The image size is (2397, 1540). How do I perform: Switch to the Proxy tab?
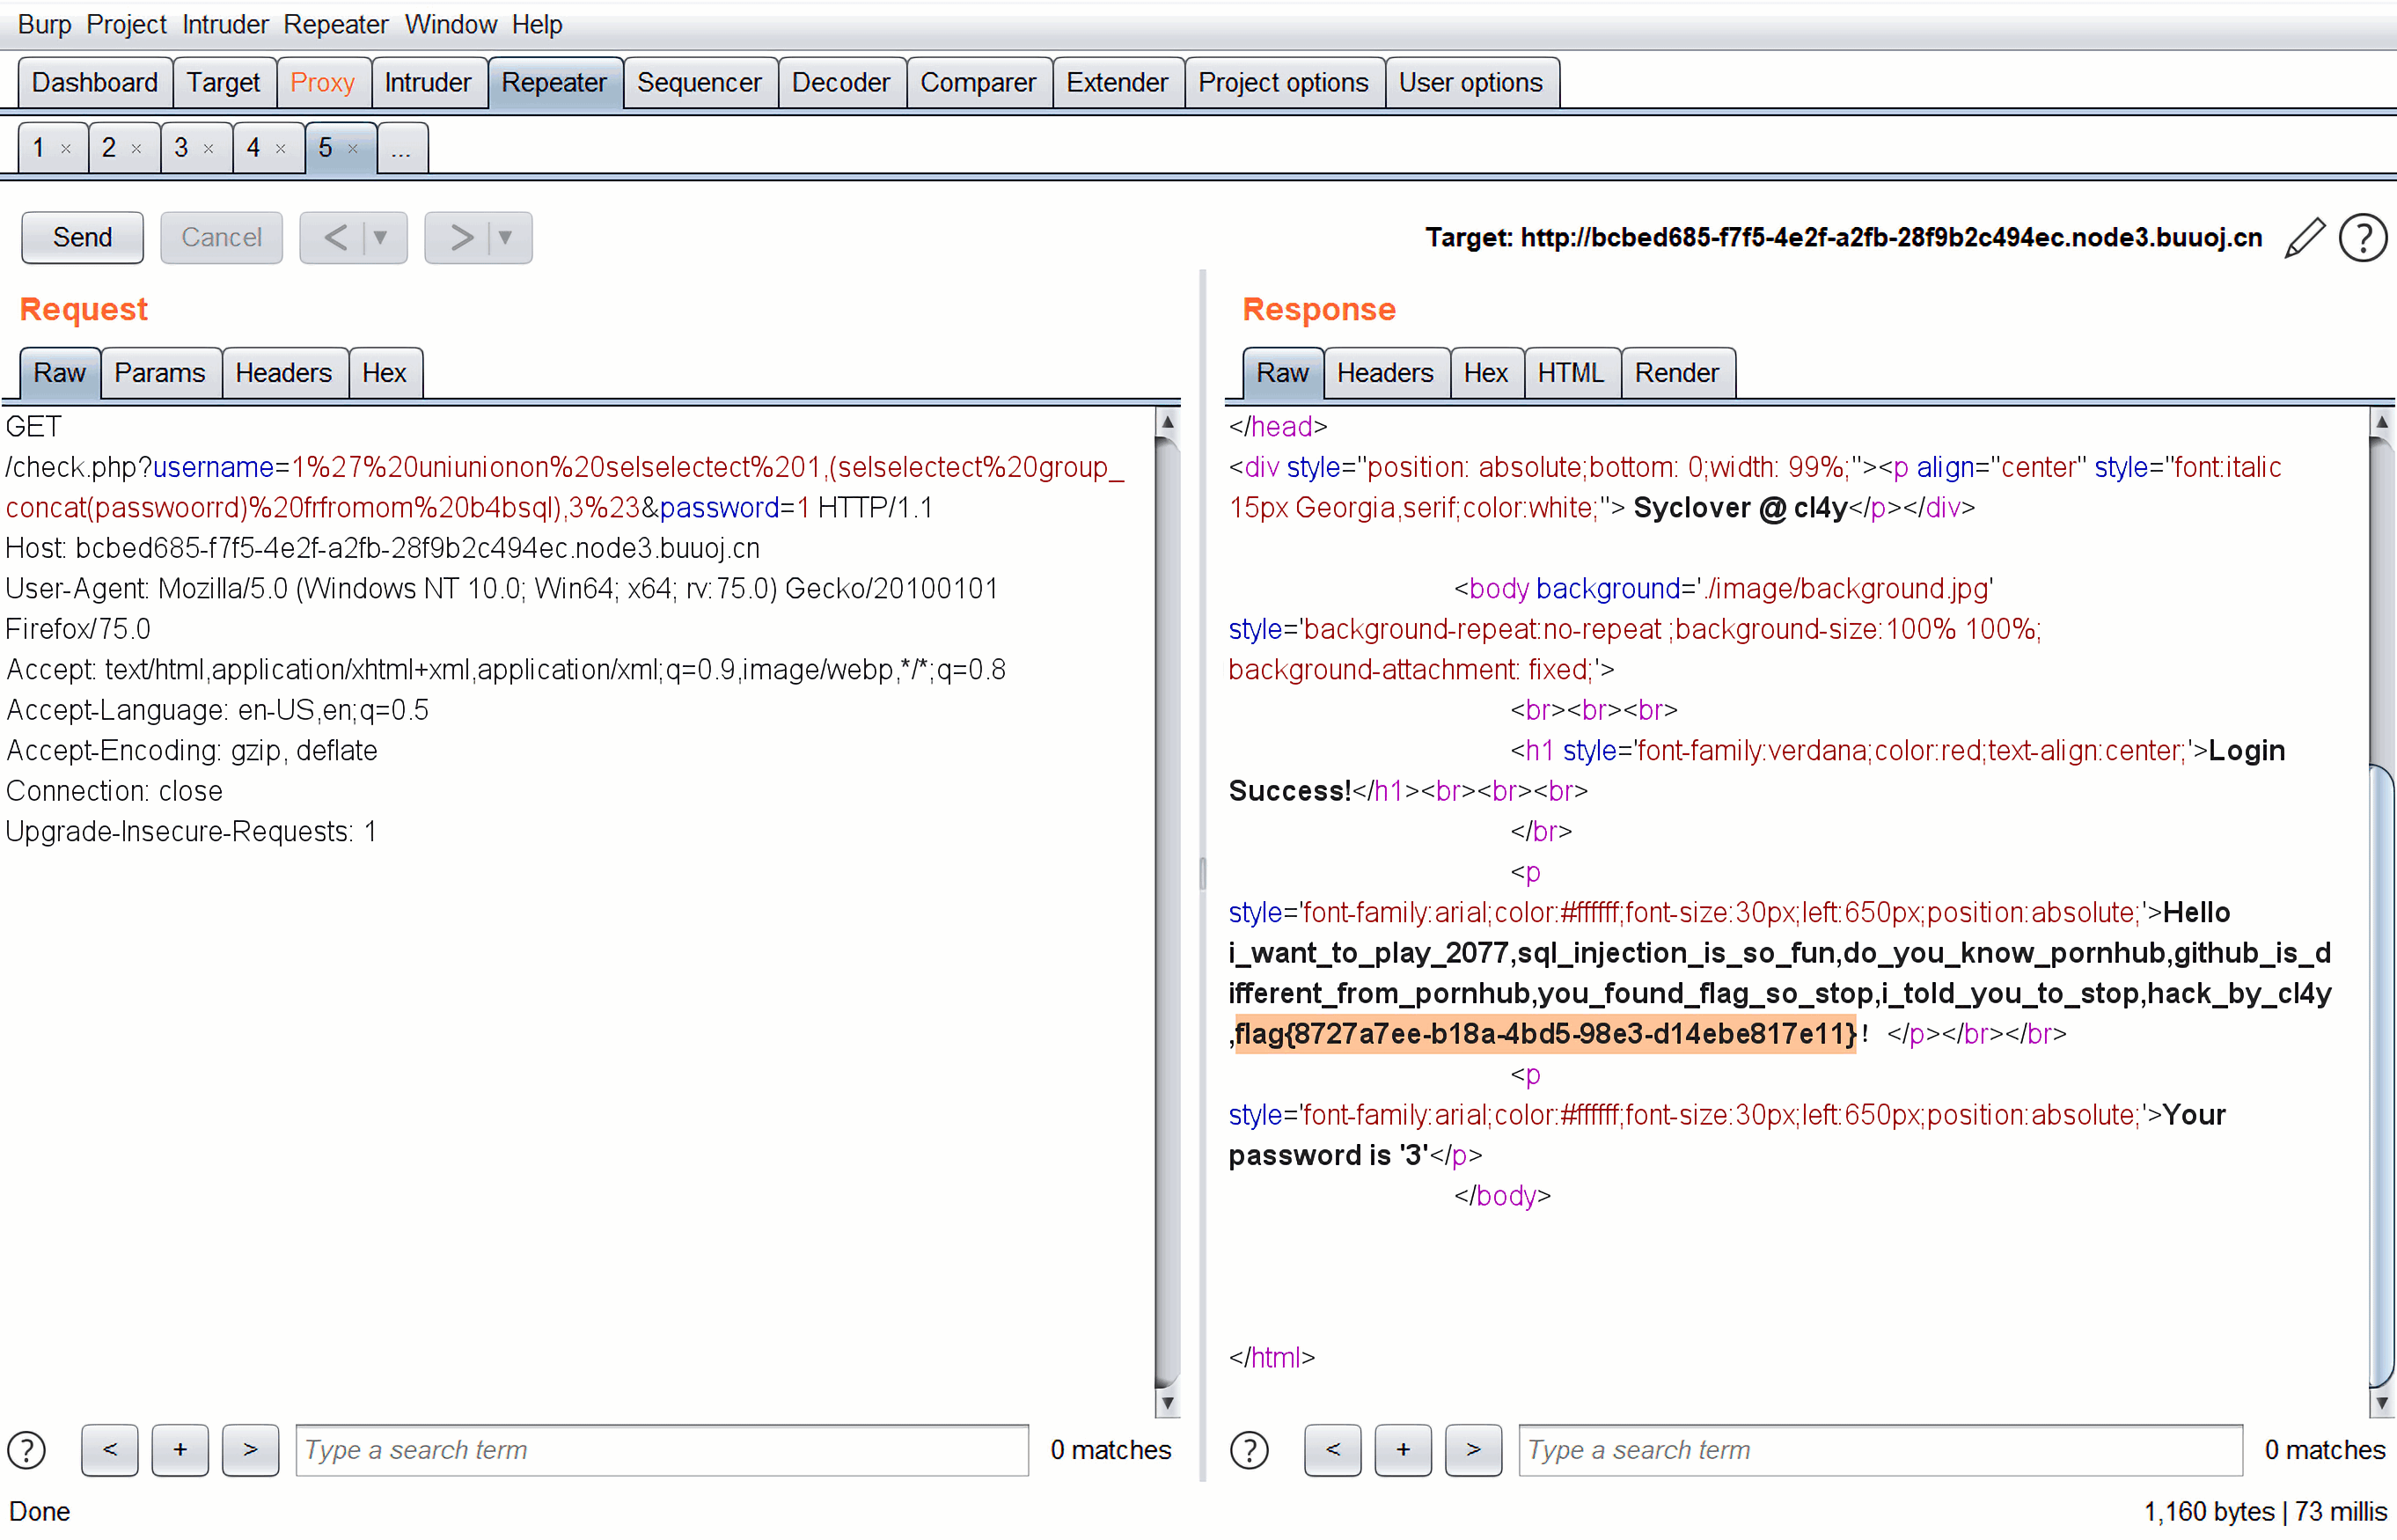322,82
